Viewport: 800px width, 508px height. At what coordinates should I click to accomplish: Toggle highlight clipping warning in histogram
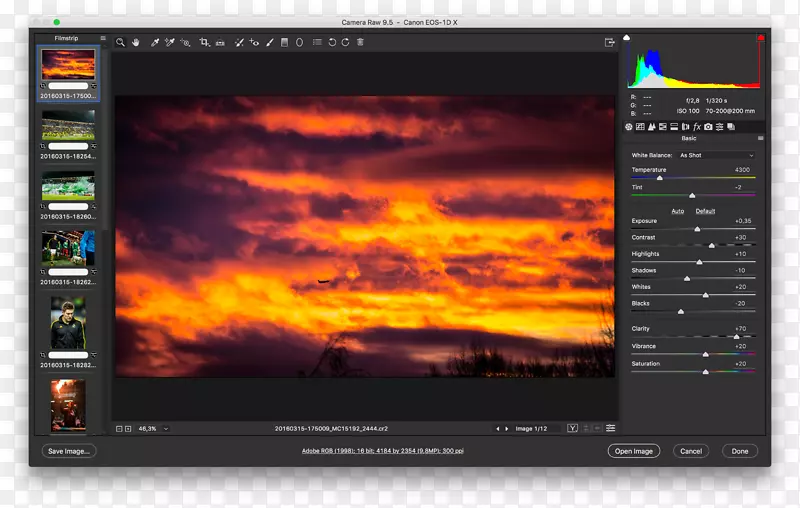pos(761,38)
